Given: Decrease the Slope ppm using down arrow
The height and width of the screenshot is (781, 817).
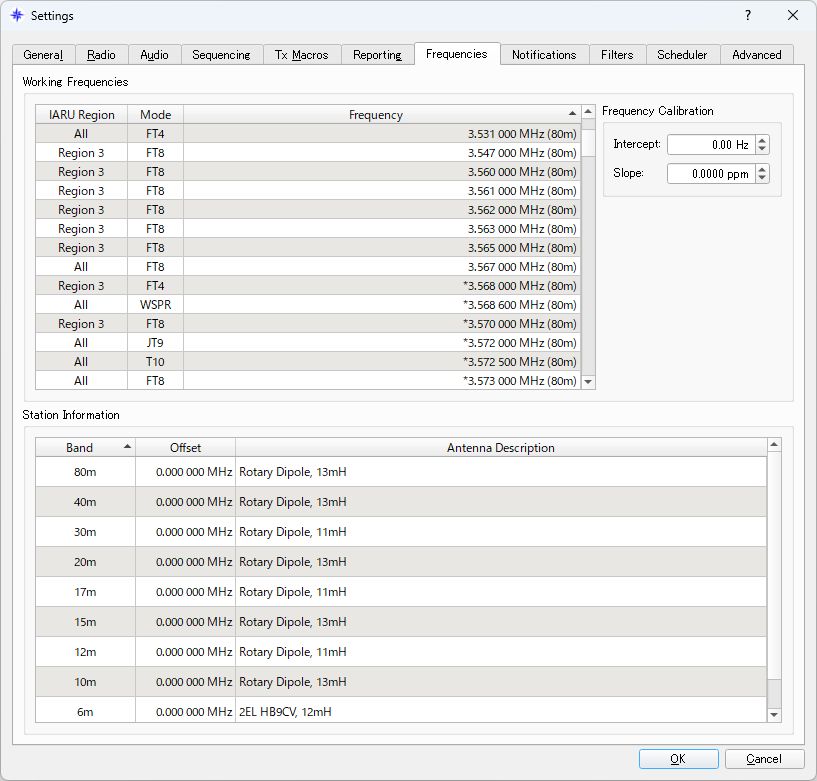Looking at the screenshot, I should pyautogui.click(x=761, y=179).
